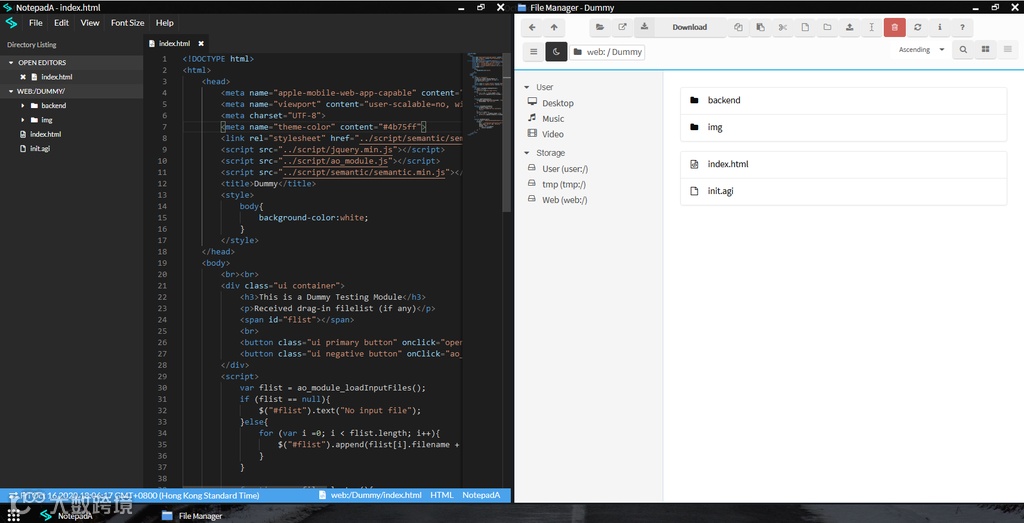Expand the backend folder in NotepadA tree
The width and height of the screenshot is (1024, 523).
point(24,106)
